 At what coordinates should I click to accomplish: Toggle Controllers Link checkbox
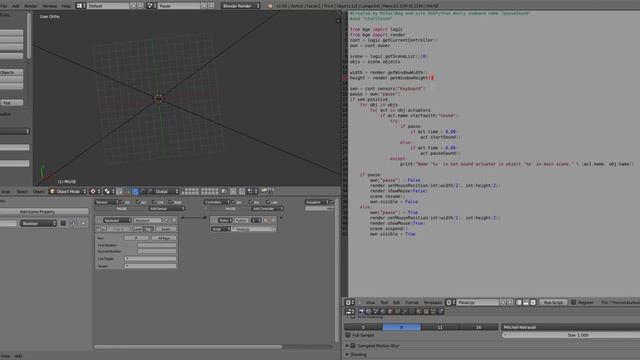(268, 202)
